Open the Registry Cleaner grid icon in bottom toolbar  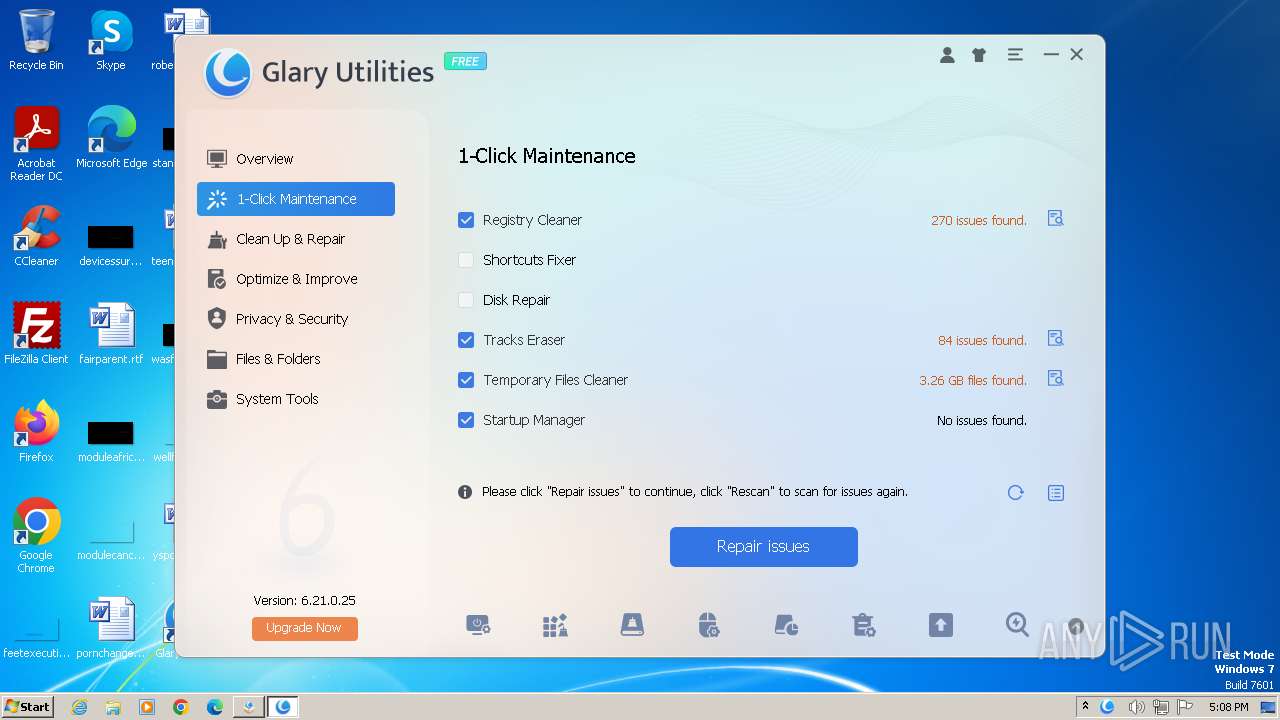pos(555,626)
